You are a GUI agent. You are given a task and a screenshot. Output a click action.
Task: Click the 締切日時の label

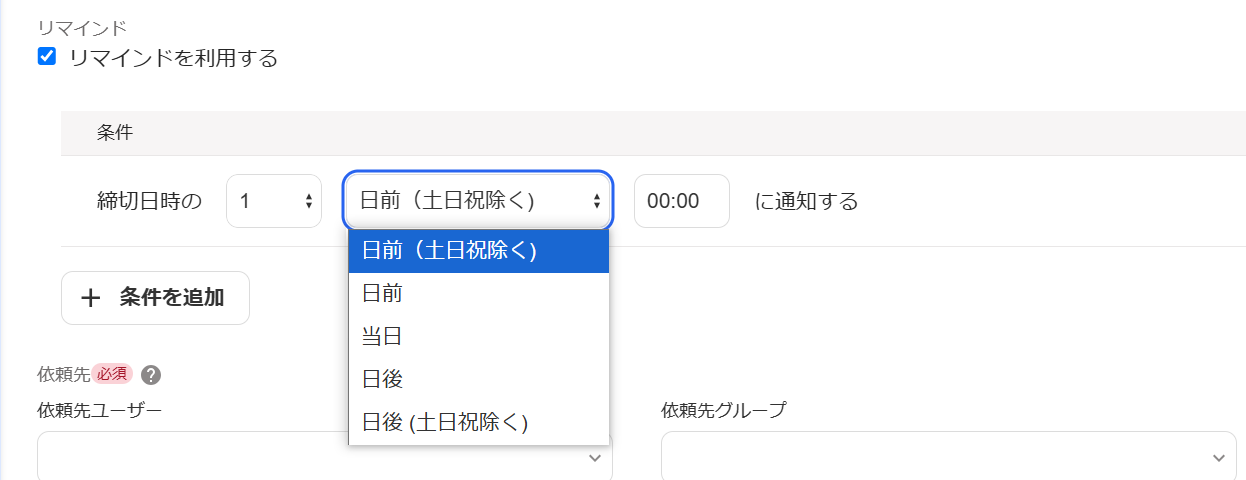tap(149, 202)
